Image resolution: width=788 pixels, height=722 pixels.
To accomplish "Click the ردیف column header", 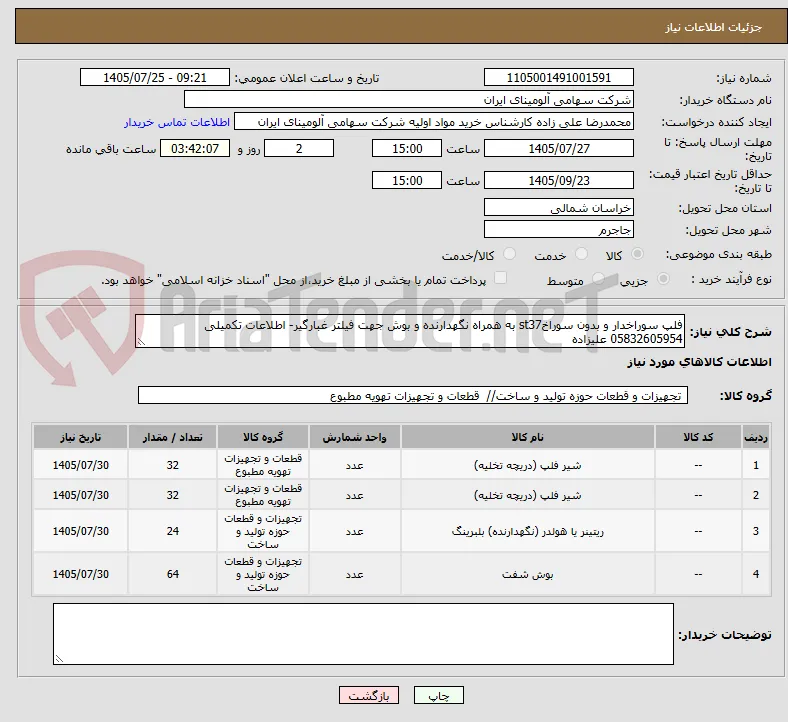I will click(755, 437).
